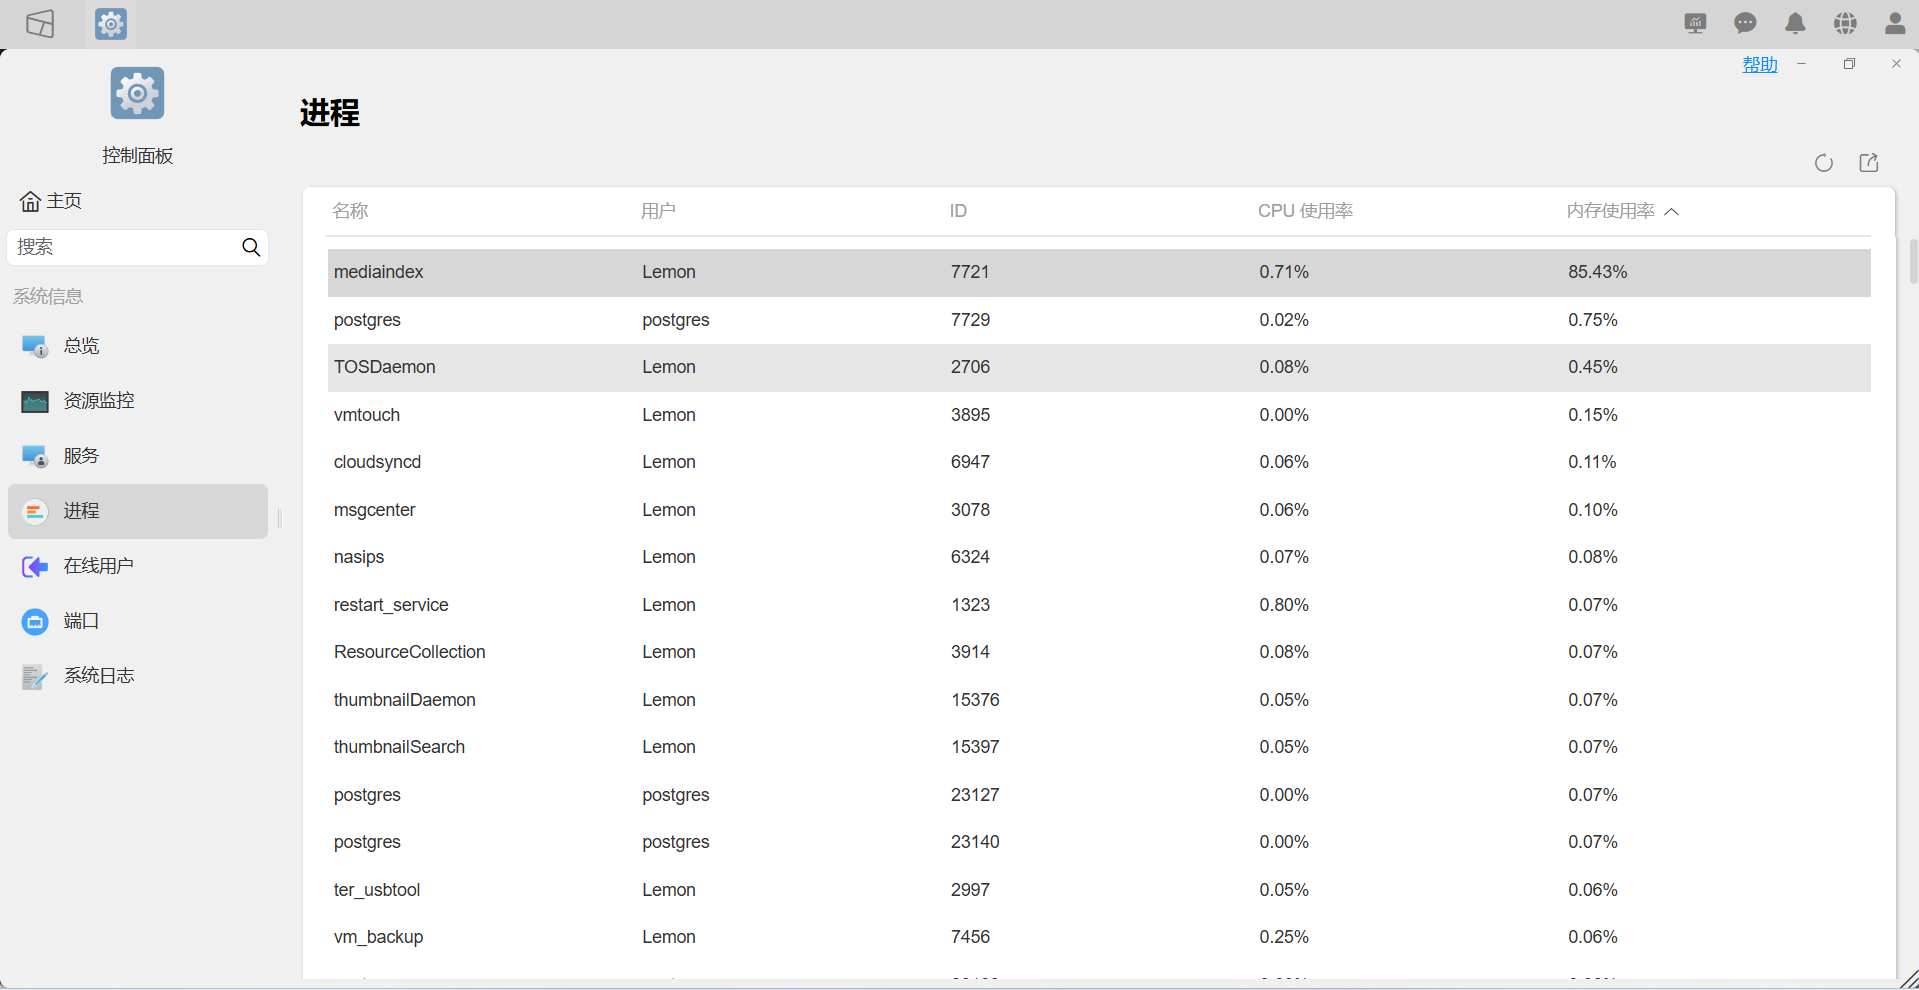Open the 资源监控 page

pos(138,401)
